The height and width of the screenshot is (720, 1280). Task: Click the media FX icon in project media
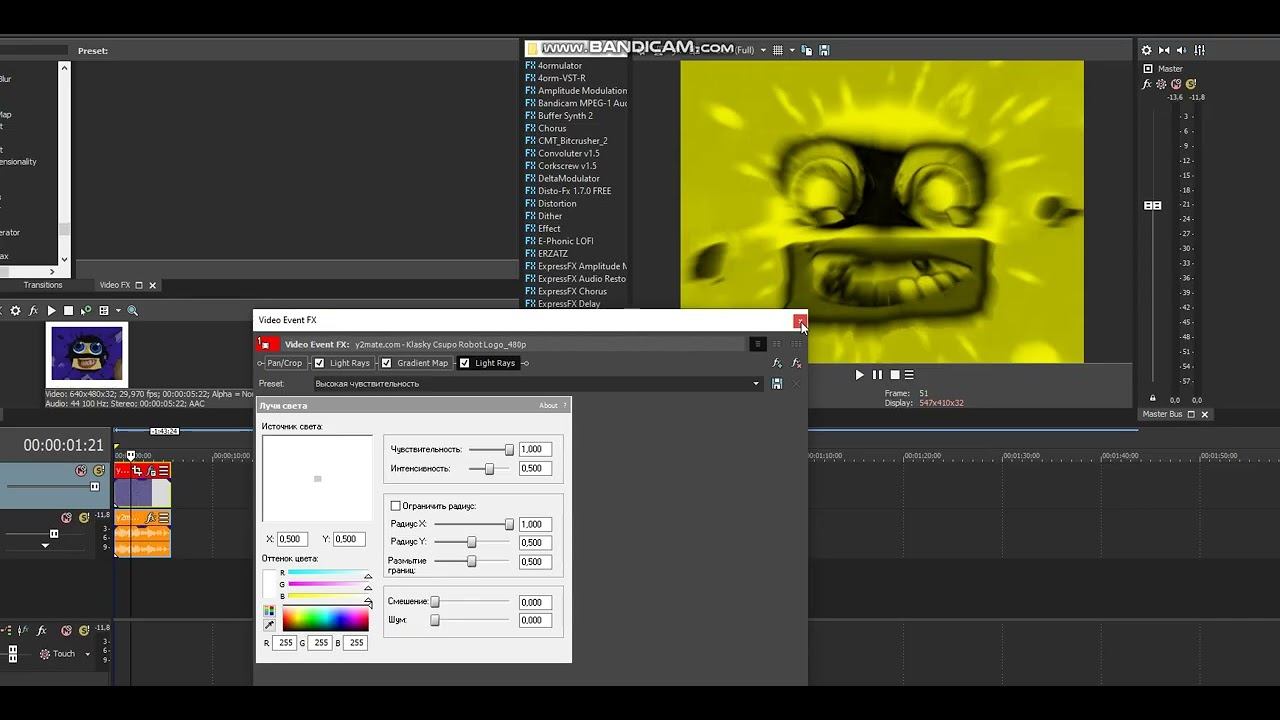33,311
